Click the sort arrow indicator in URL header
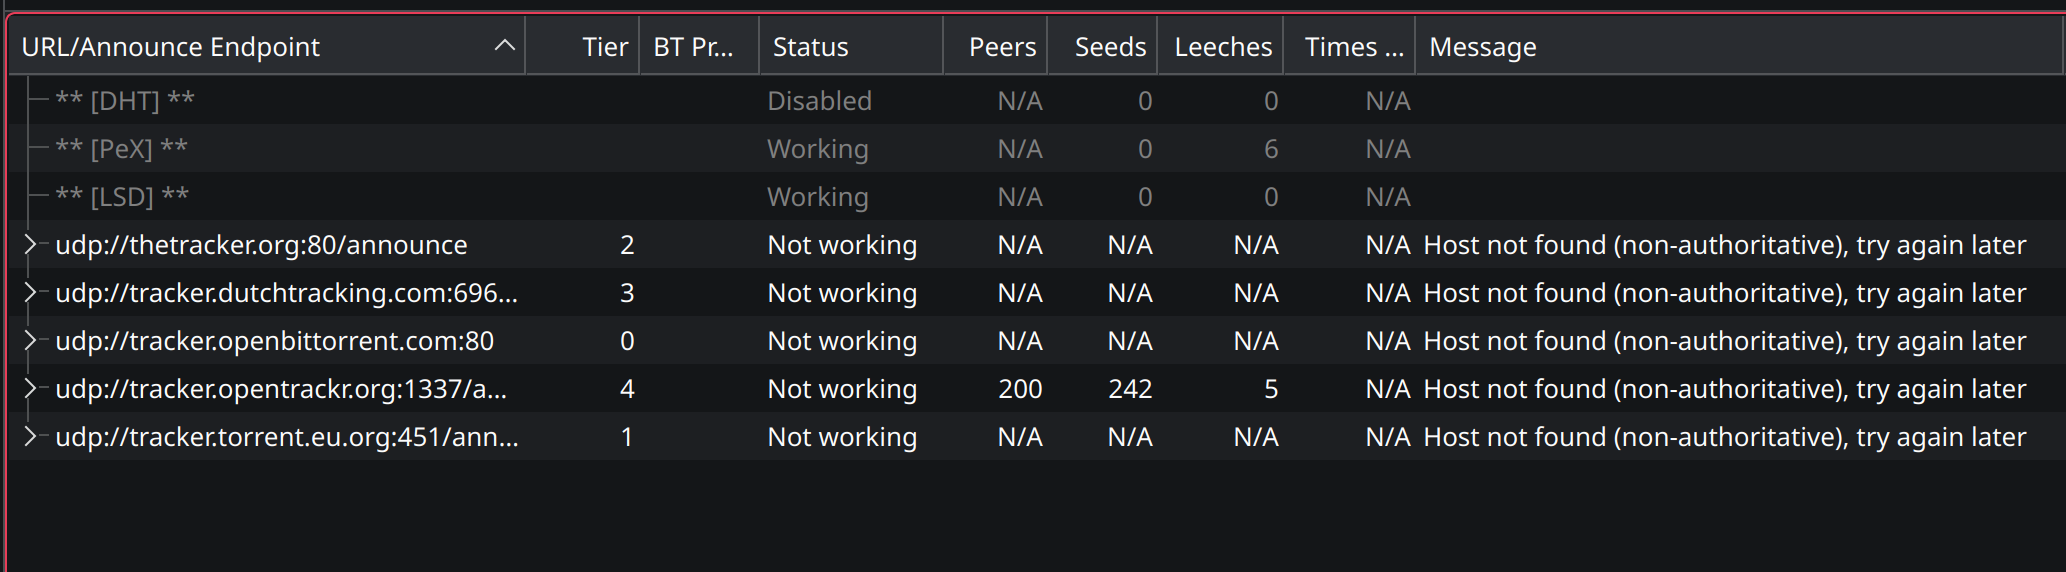 coord(505,46)
